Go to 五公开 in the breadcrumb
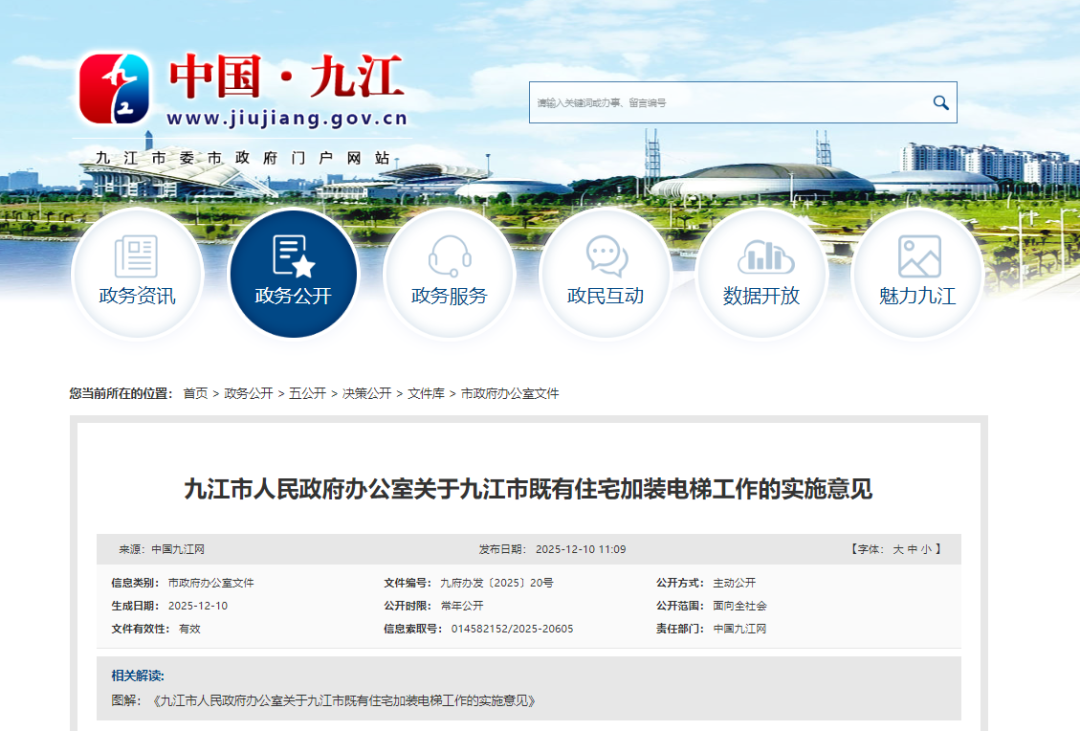The width and height of the screenshot is (1080, 731). coord(307,393)
